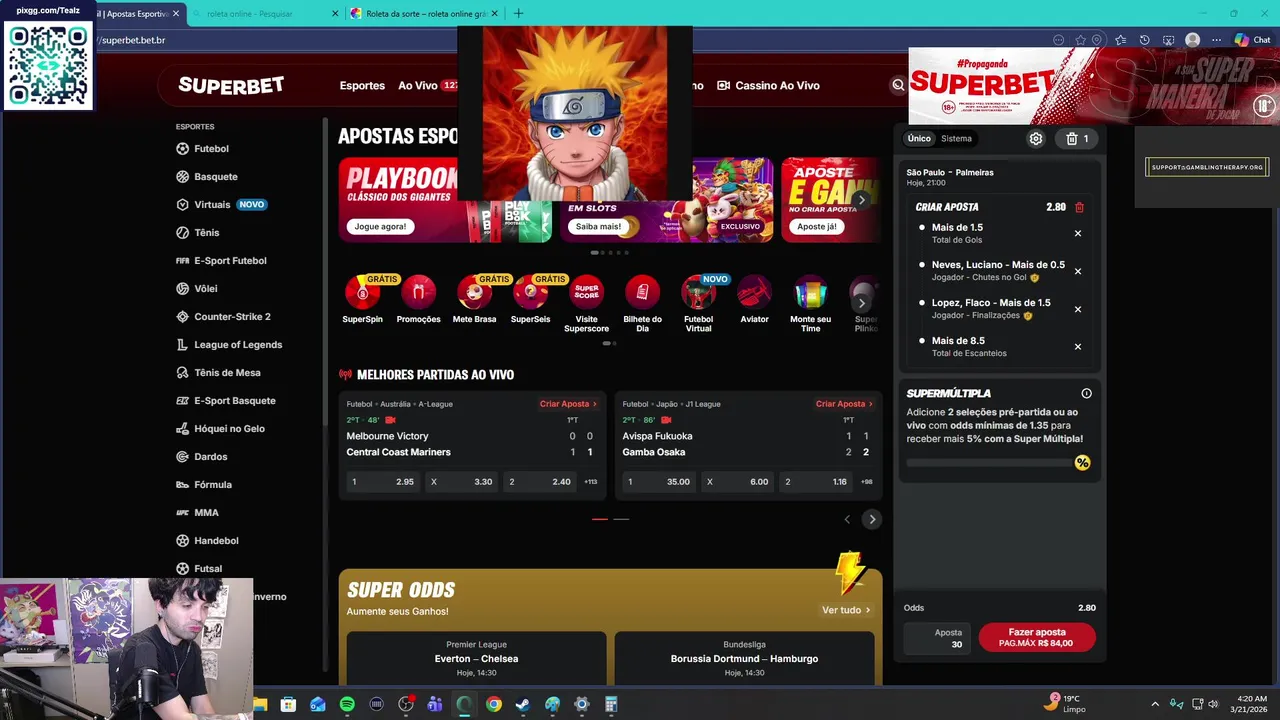Open Google Chrome from the taskbar
This screenshot has width=1280, height=720.
click(x=494, y=704)
